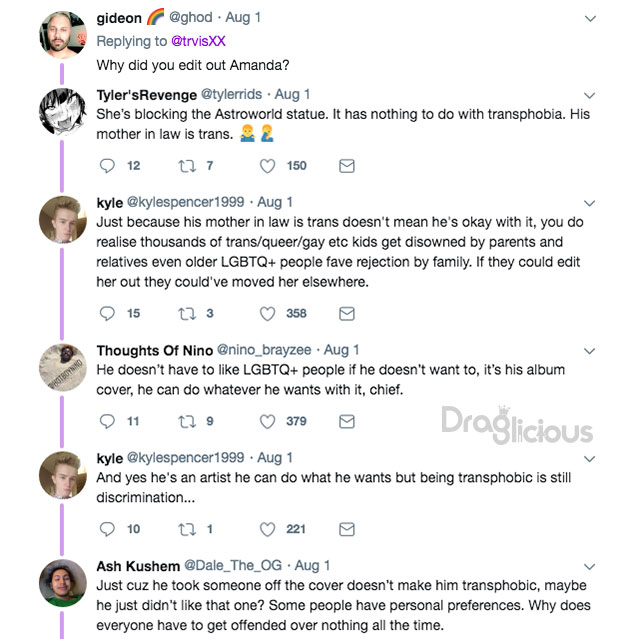Screen dimensions: 637x639
Task: Open reply thread on kyle's 15-reply tweet
Action: (x=107, y=314)
